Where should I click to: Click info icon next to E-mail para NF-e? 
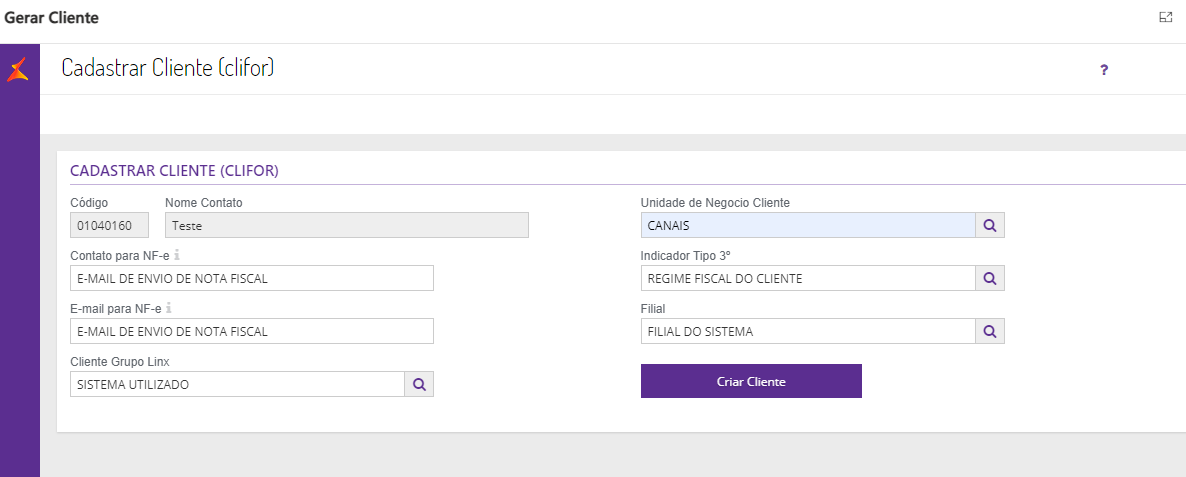coord(169,308)
